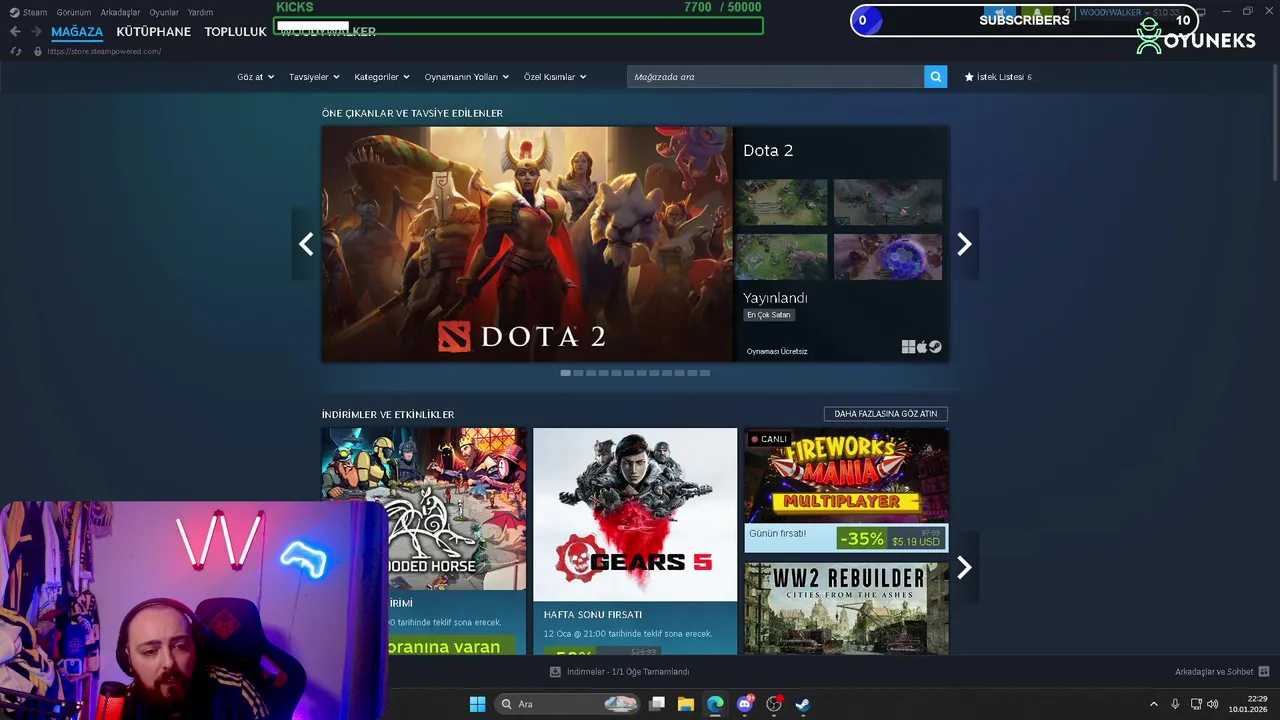Open Microsoft Edge from the taskbar
Screen dimensions: 1280x720
point(715,704)
